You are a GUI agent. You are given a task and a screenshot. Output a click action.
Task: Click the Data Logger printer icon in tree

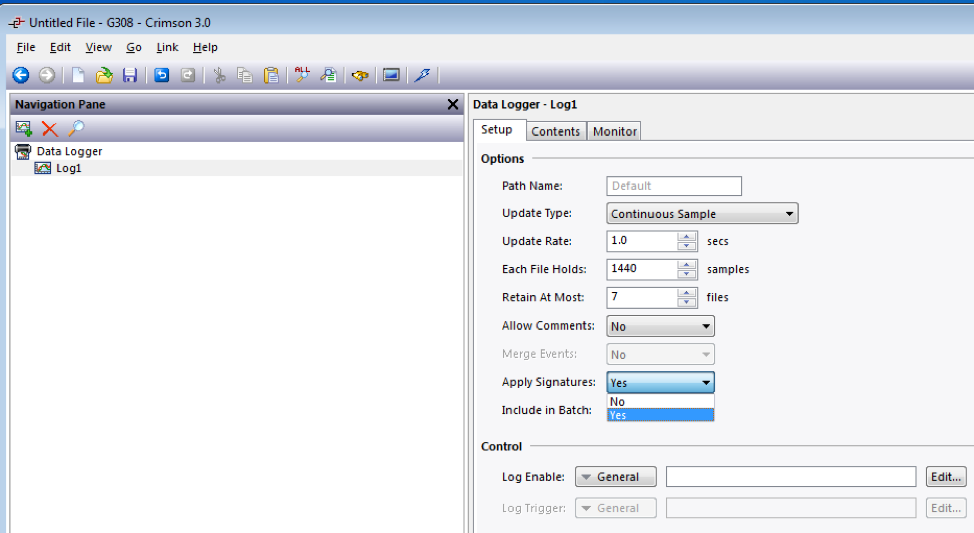point(23,151)
